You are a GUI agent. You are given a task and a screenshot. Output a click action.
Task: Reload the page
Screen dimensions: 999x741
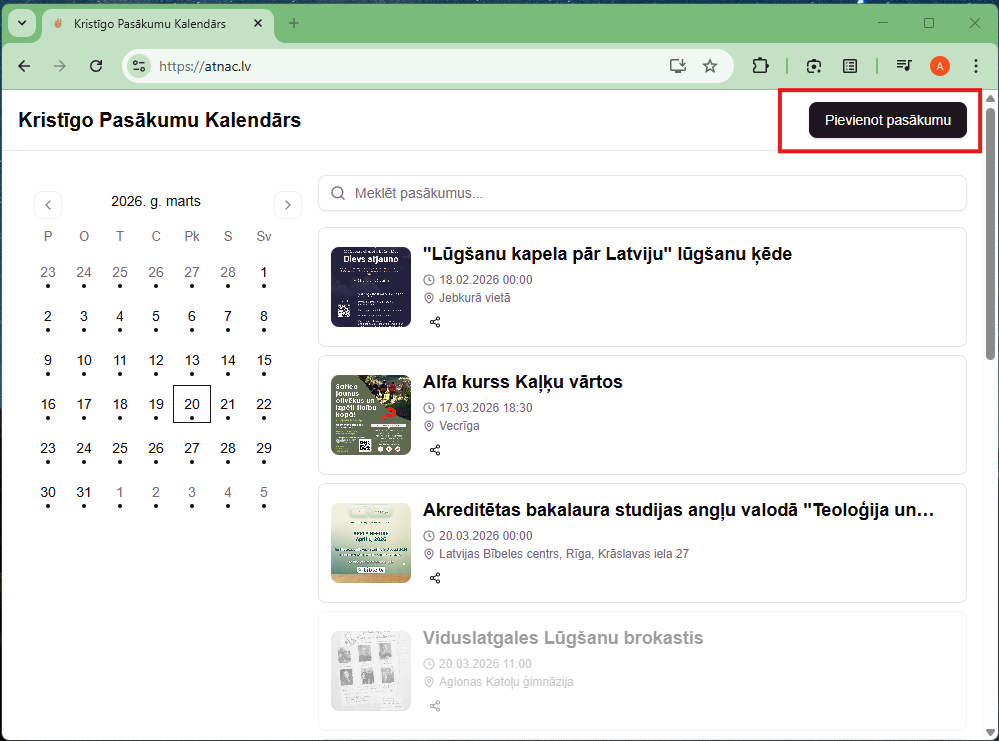click(96, 66)
